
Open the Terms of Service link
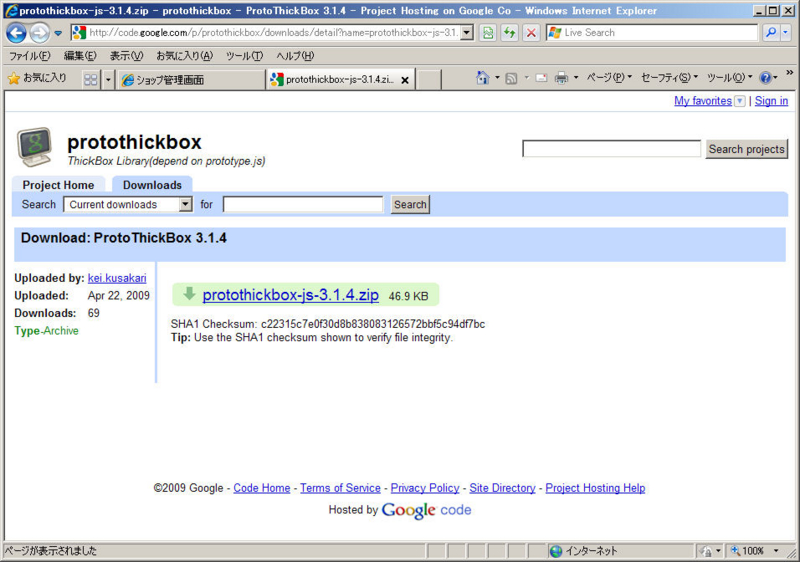coord(340,488)
